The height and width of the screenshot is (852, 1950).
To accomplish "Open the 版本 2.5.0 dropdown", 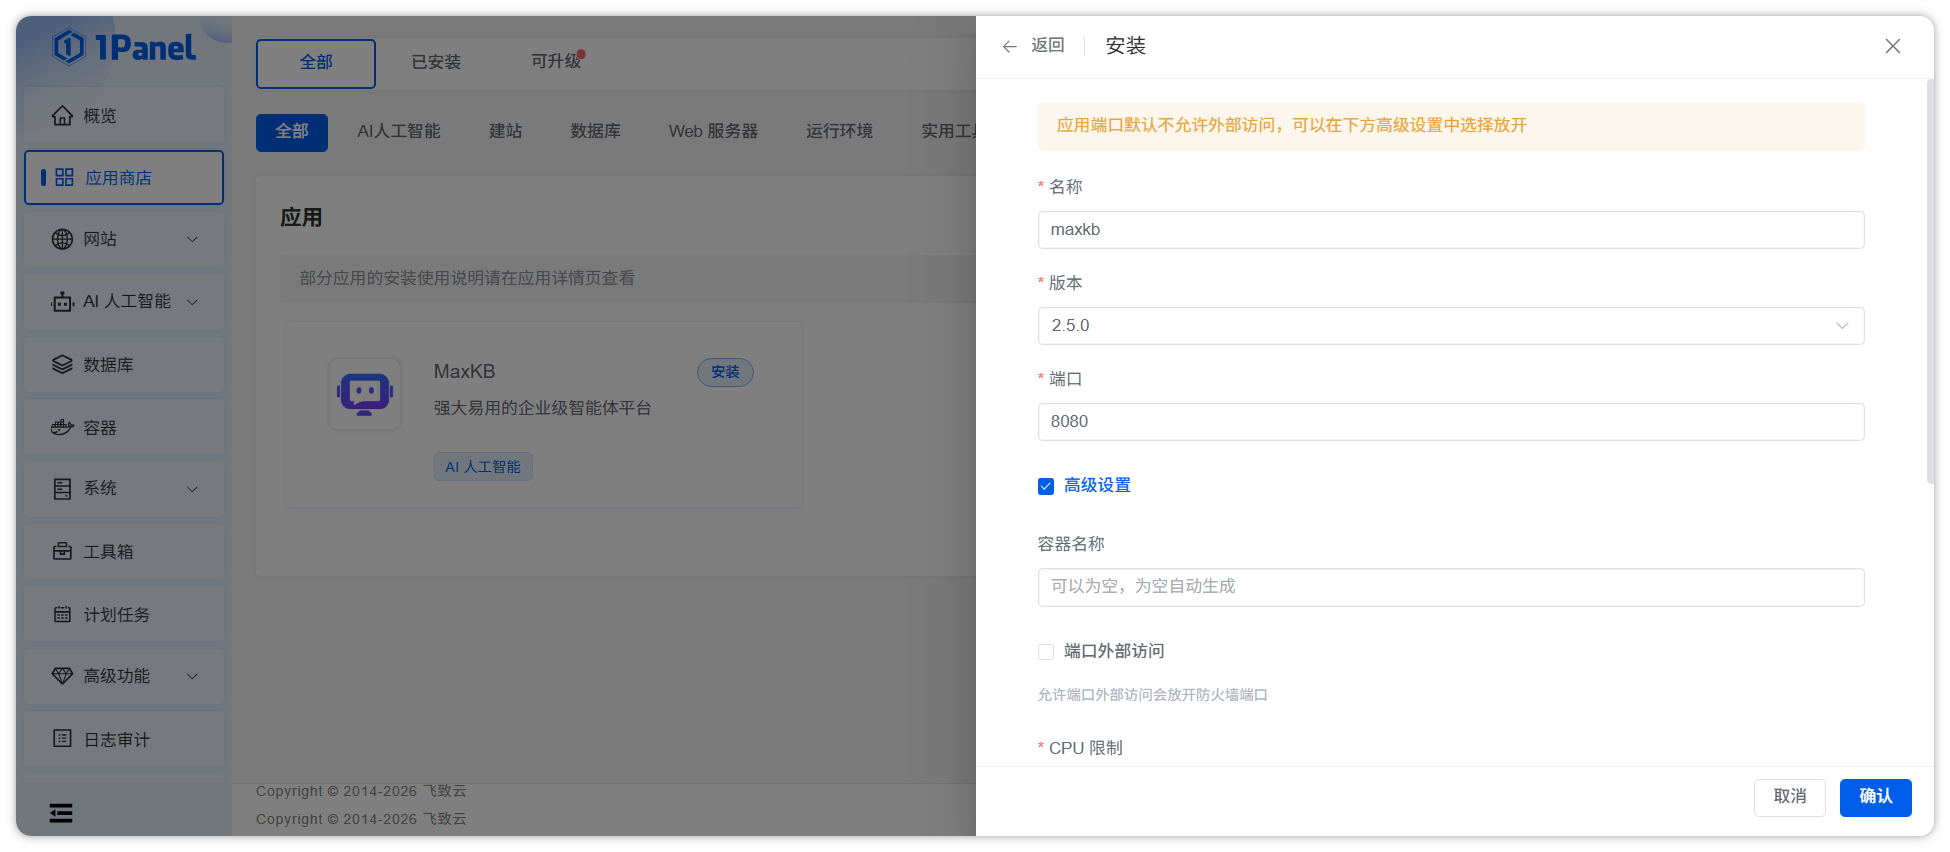I will [x=1450, y=326].
